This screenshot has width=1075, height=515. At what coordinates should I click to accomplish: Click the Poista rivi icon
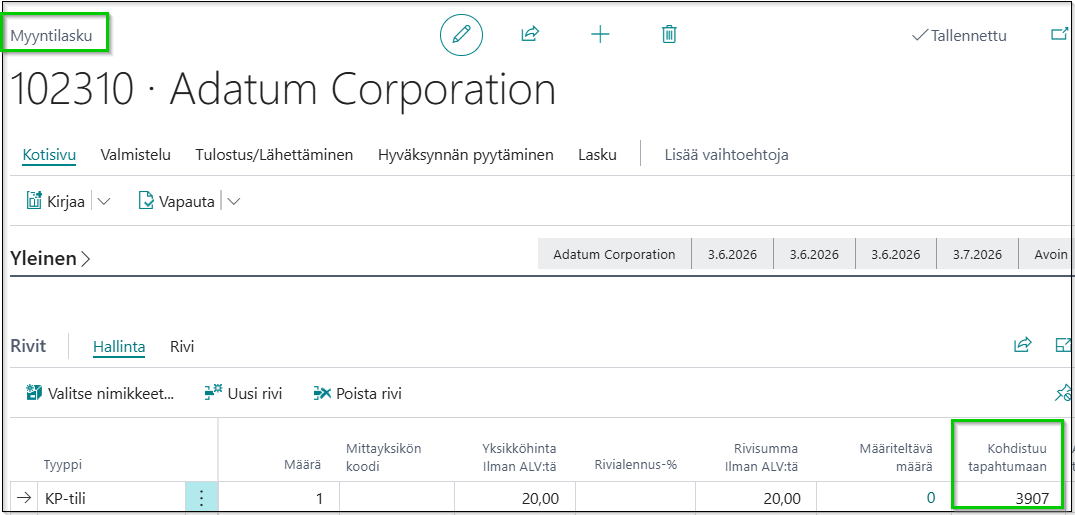tap(322, 393)
